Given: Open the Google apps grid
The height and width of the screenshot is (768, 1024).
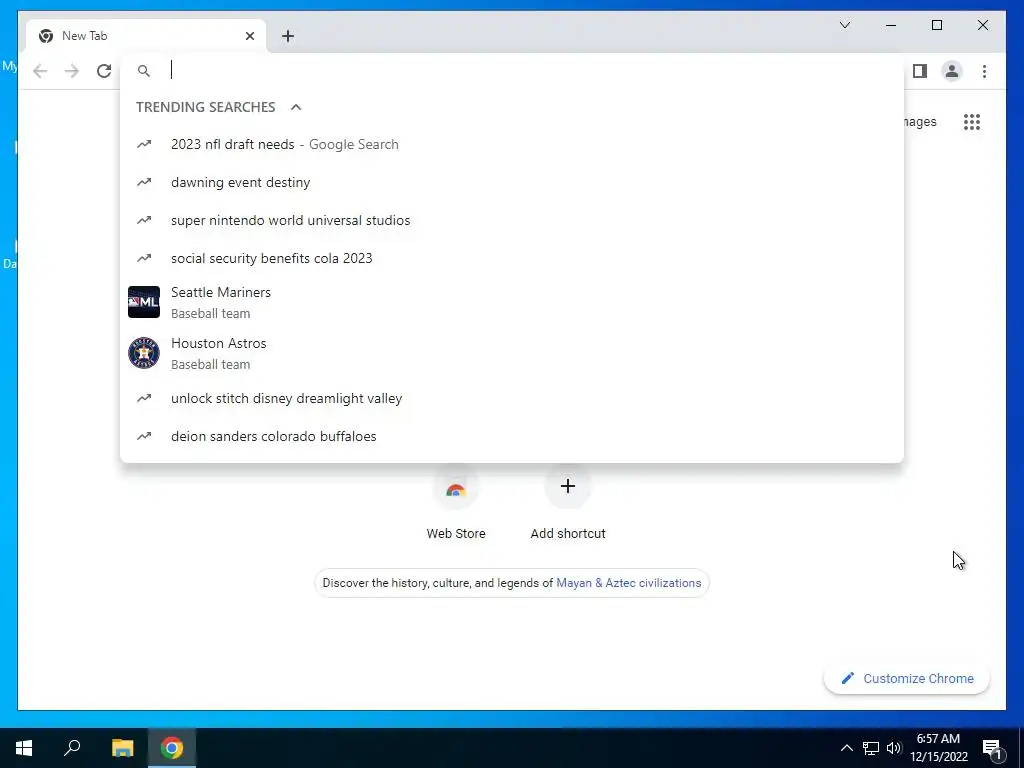Looking at the screenshot, I should [x=972, y=122].
